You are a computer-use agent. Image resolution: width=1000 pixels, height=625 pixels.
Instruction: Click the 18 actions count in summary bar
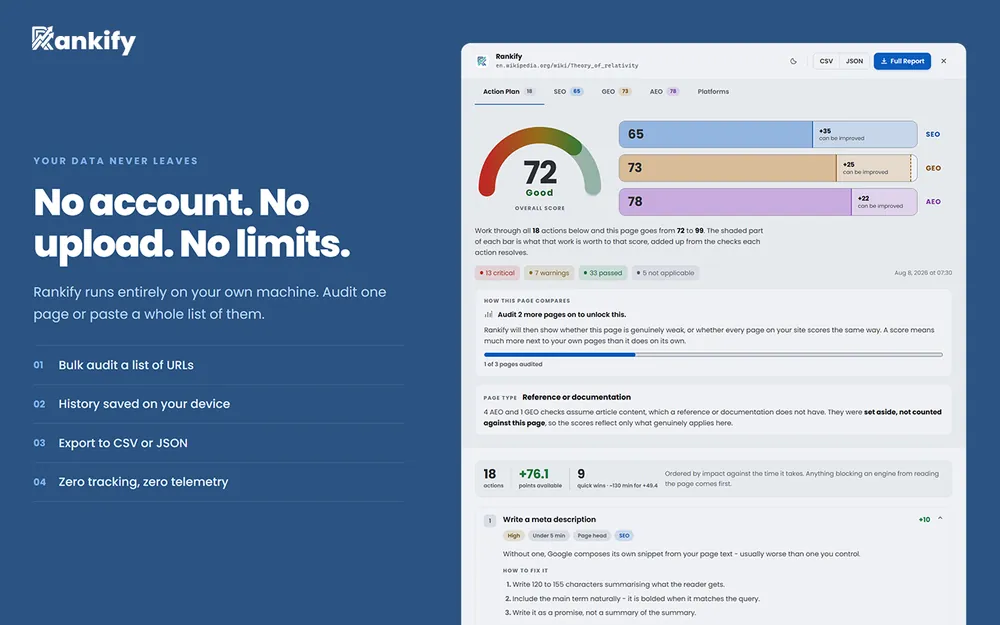pos(493,478)
